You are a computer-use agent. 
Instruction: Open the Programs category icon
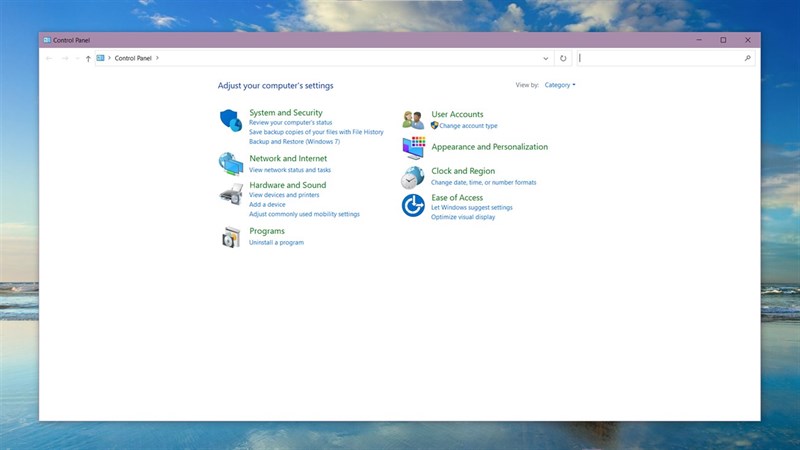[231, 237]
